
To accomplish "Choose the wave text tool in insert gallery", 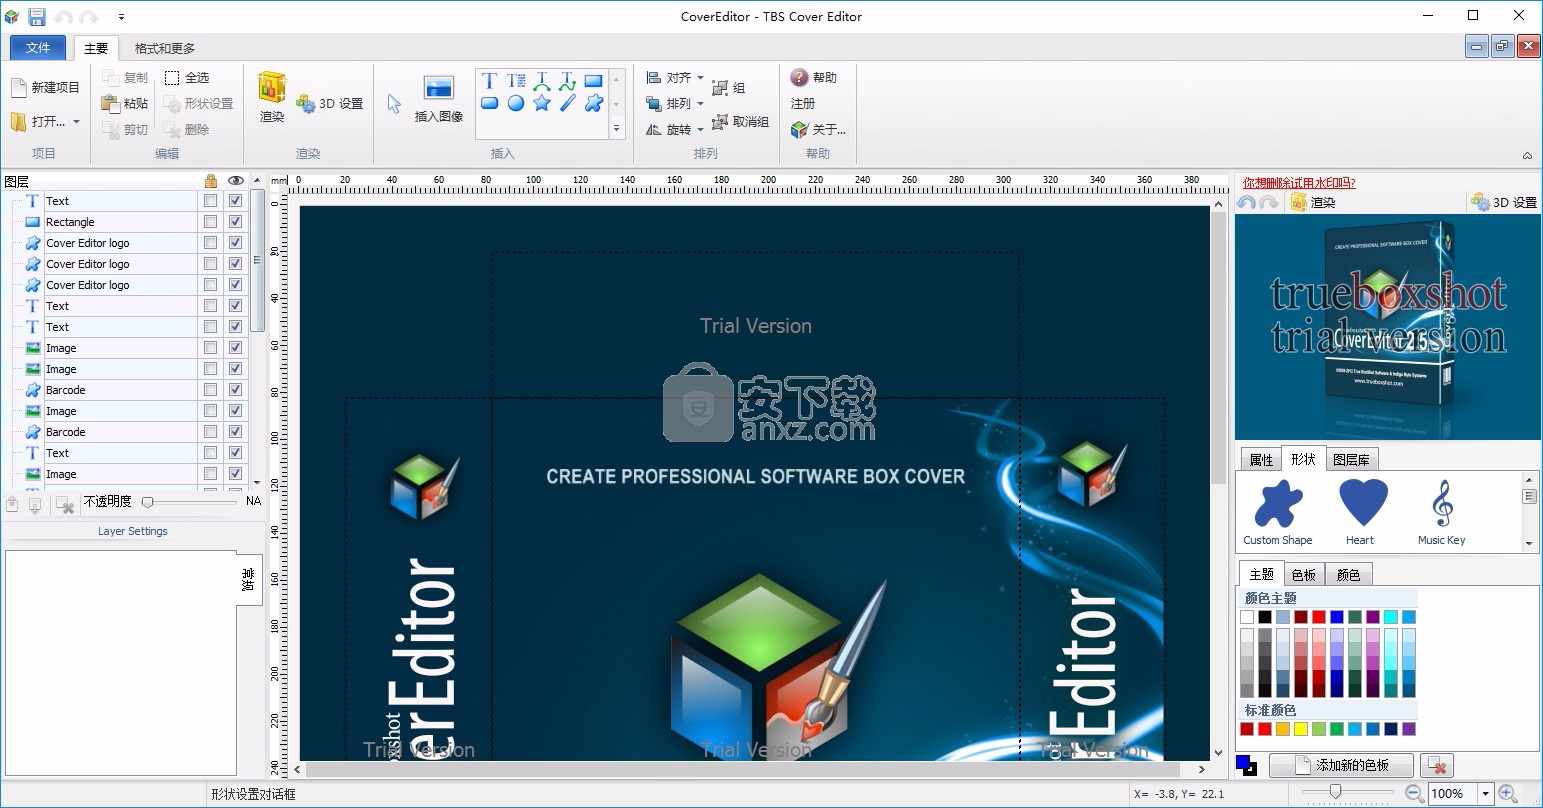I will (567, 81).
